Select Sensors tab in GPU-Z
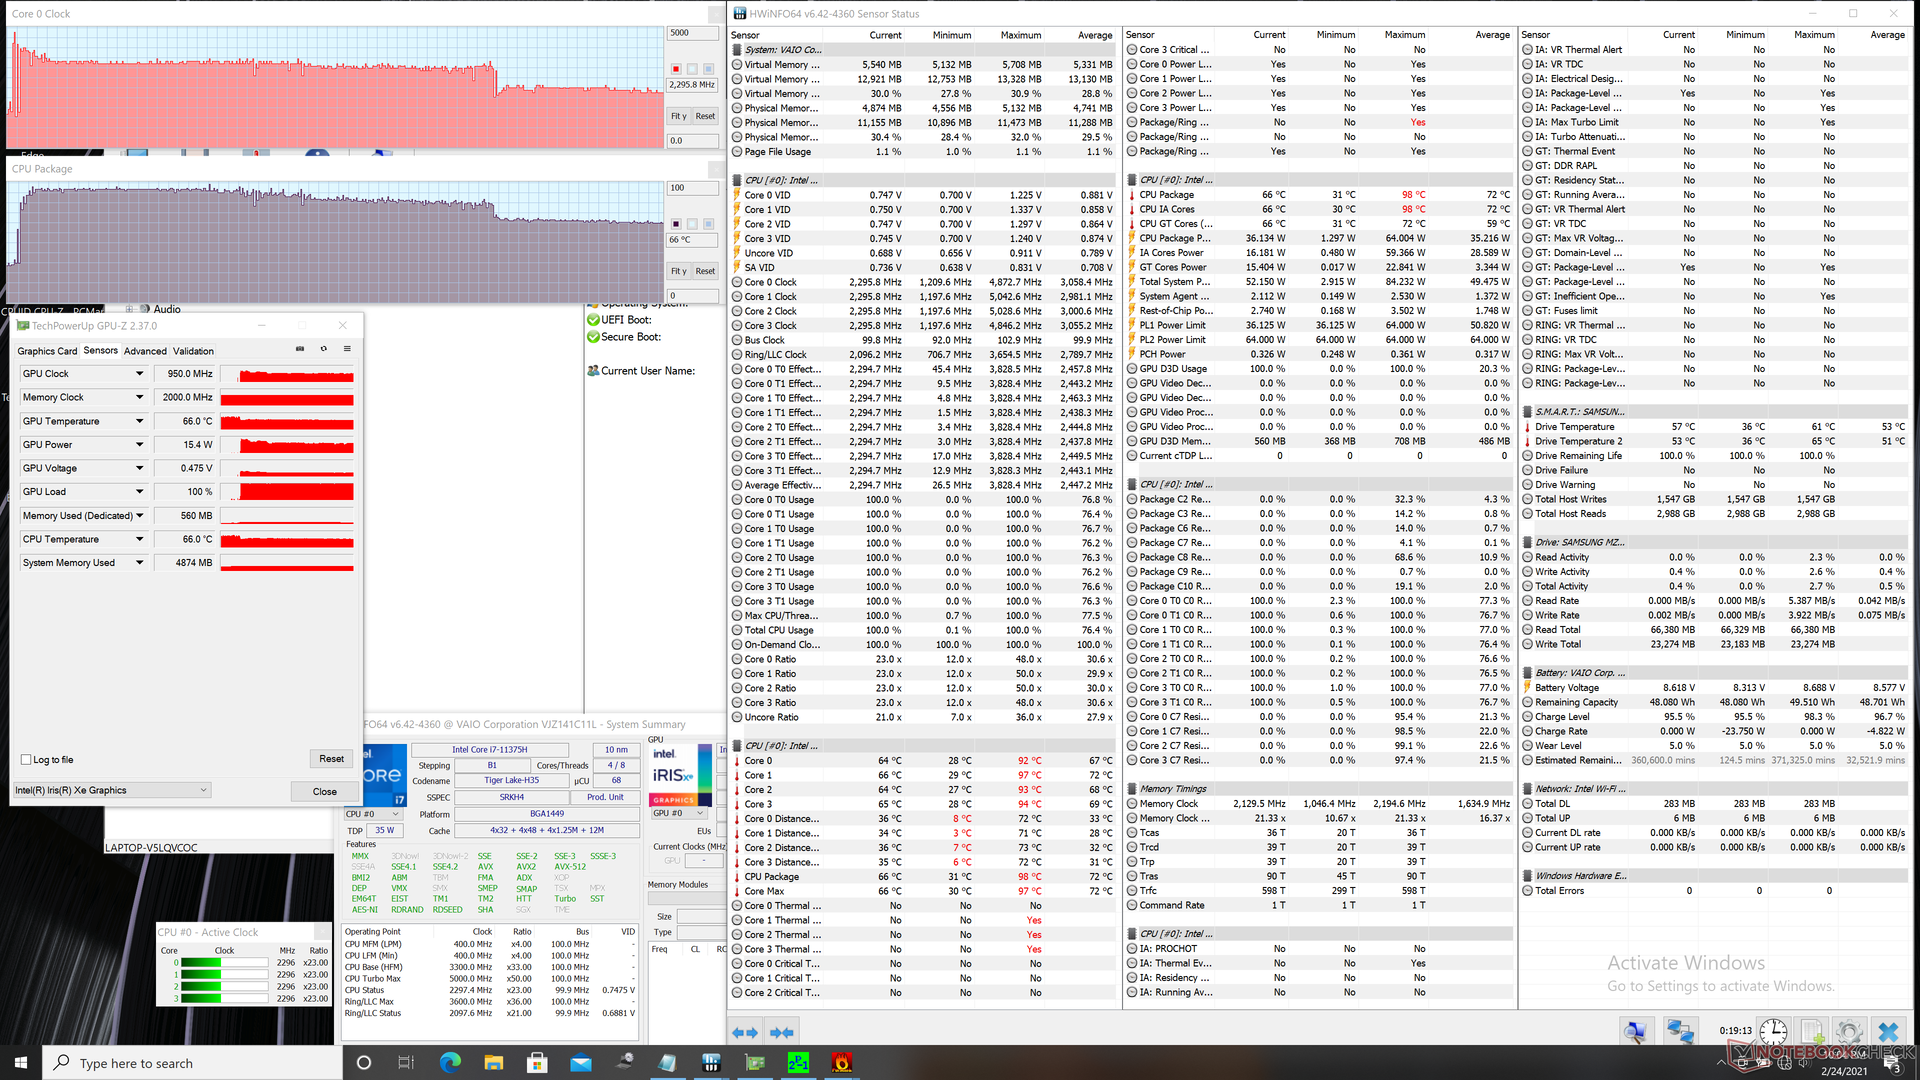This screenshot has height=1080, width=1920. tap(100, 350)
